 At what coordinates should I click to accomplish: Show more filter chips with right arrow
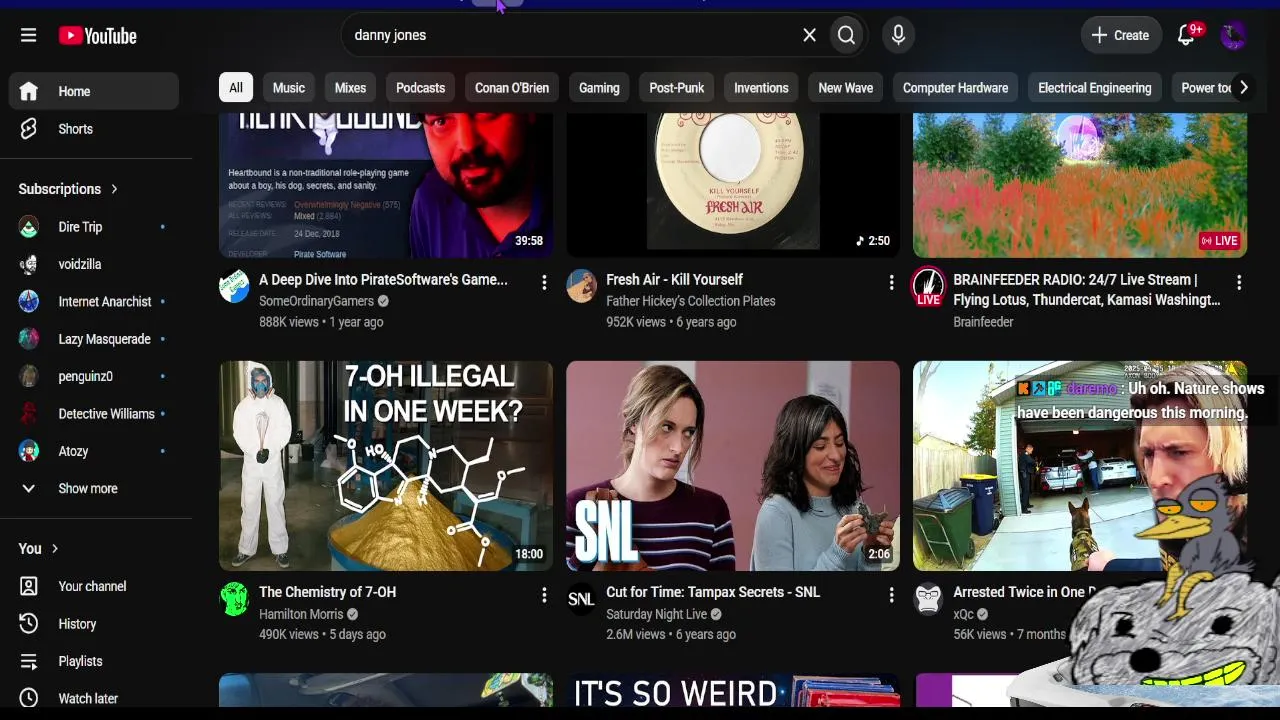tap(1243, 88)
